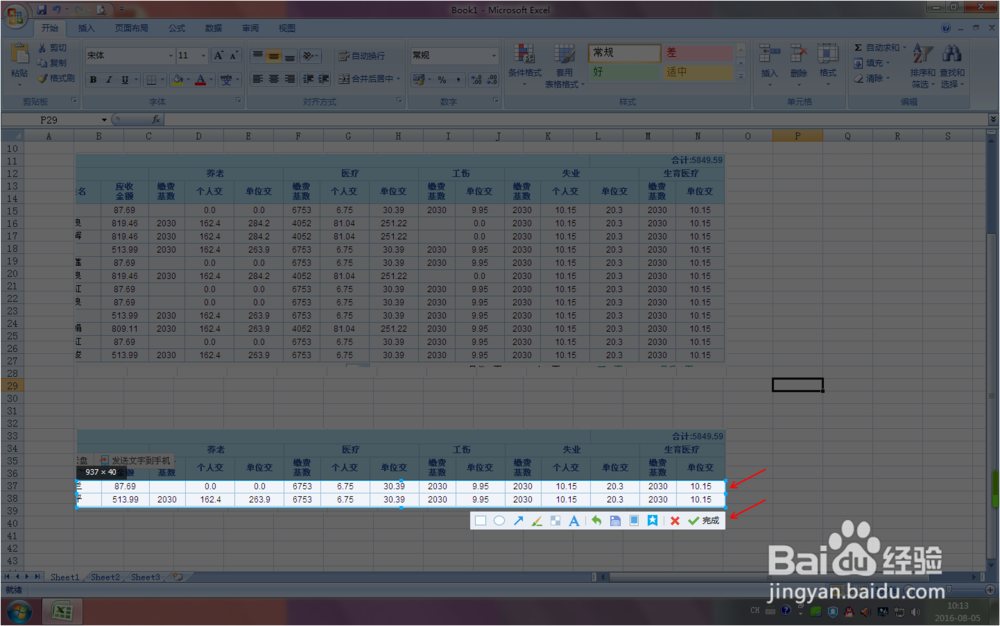Select the ellipse annotation tool
Image resolution: width=1000 pixels, height=626 pixels.
(x=499, y=521)
